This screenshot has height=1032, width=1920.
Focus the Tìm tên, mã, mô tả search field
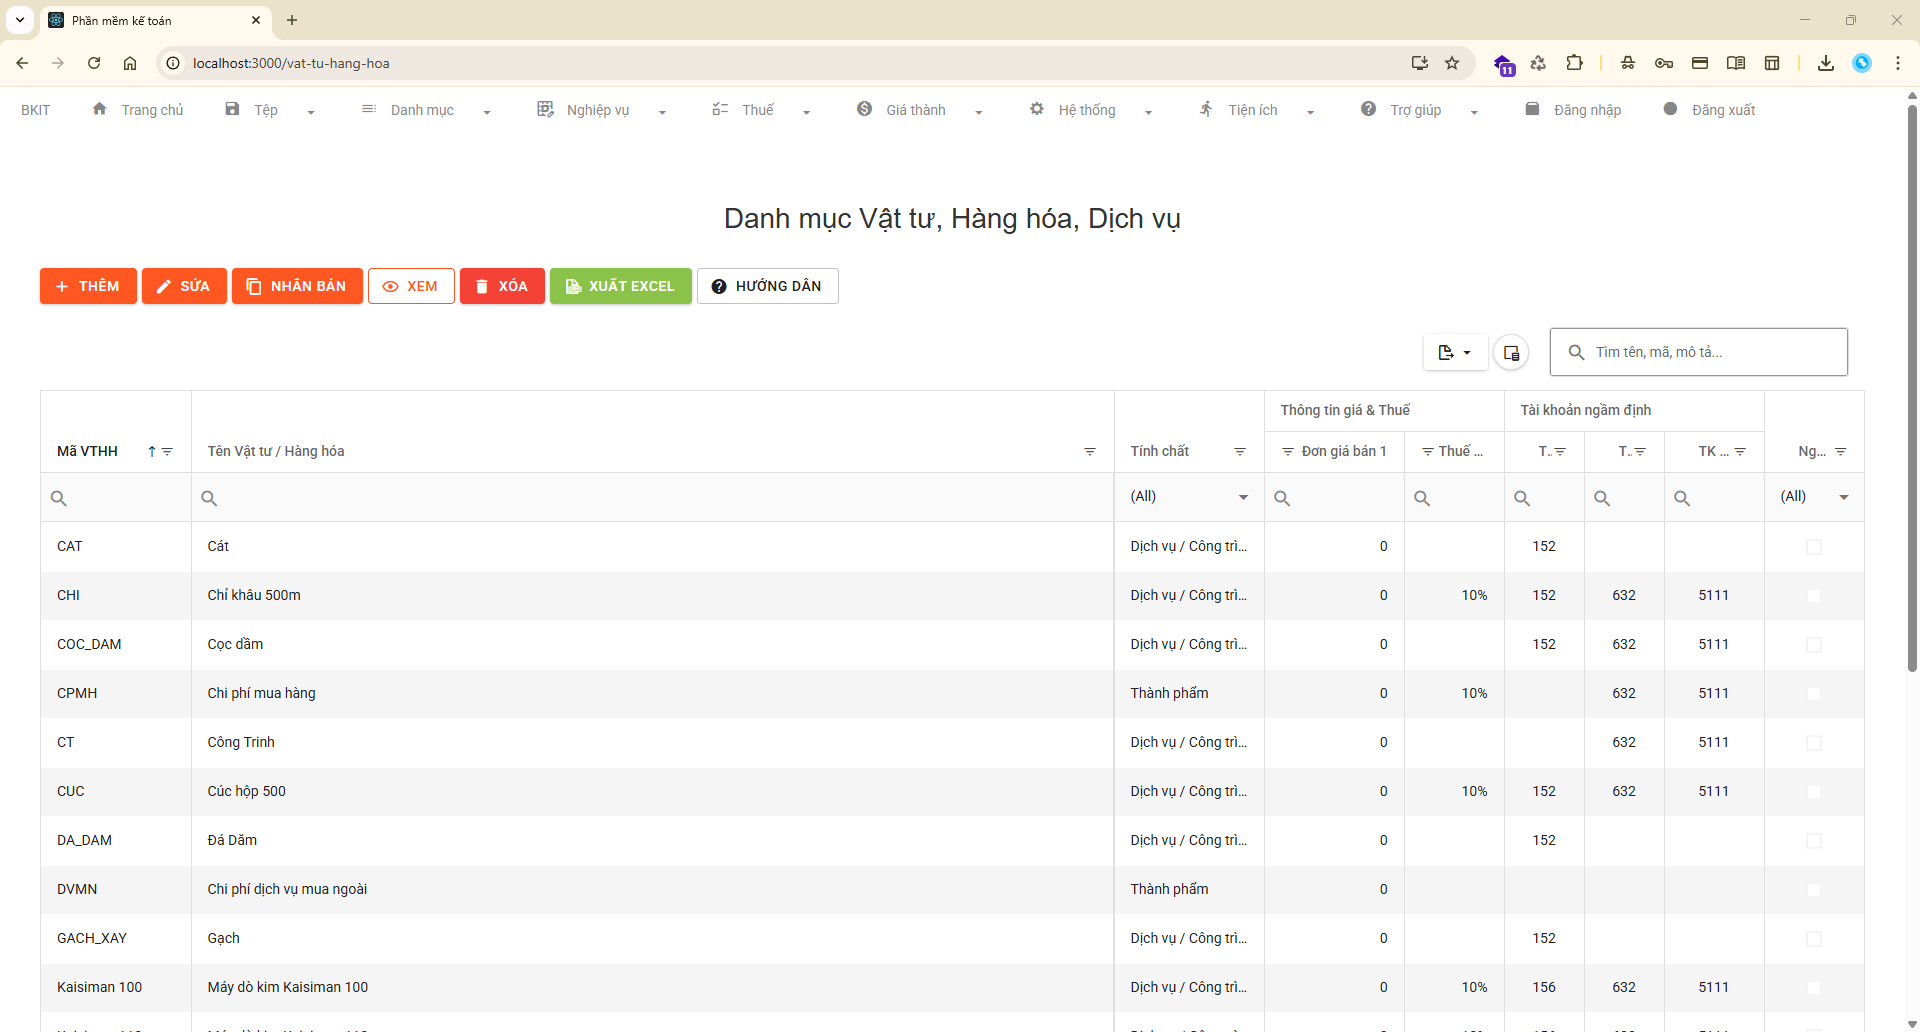pos(1698,352)
